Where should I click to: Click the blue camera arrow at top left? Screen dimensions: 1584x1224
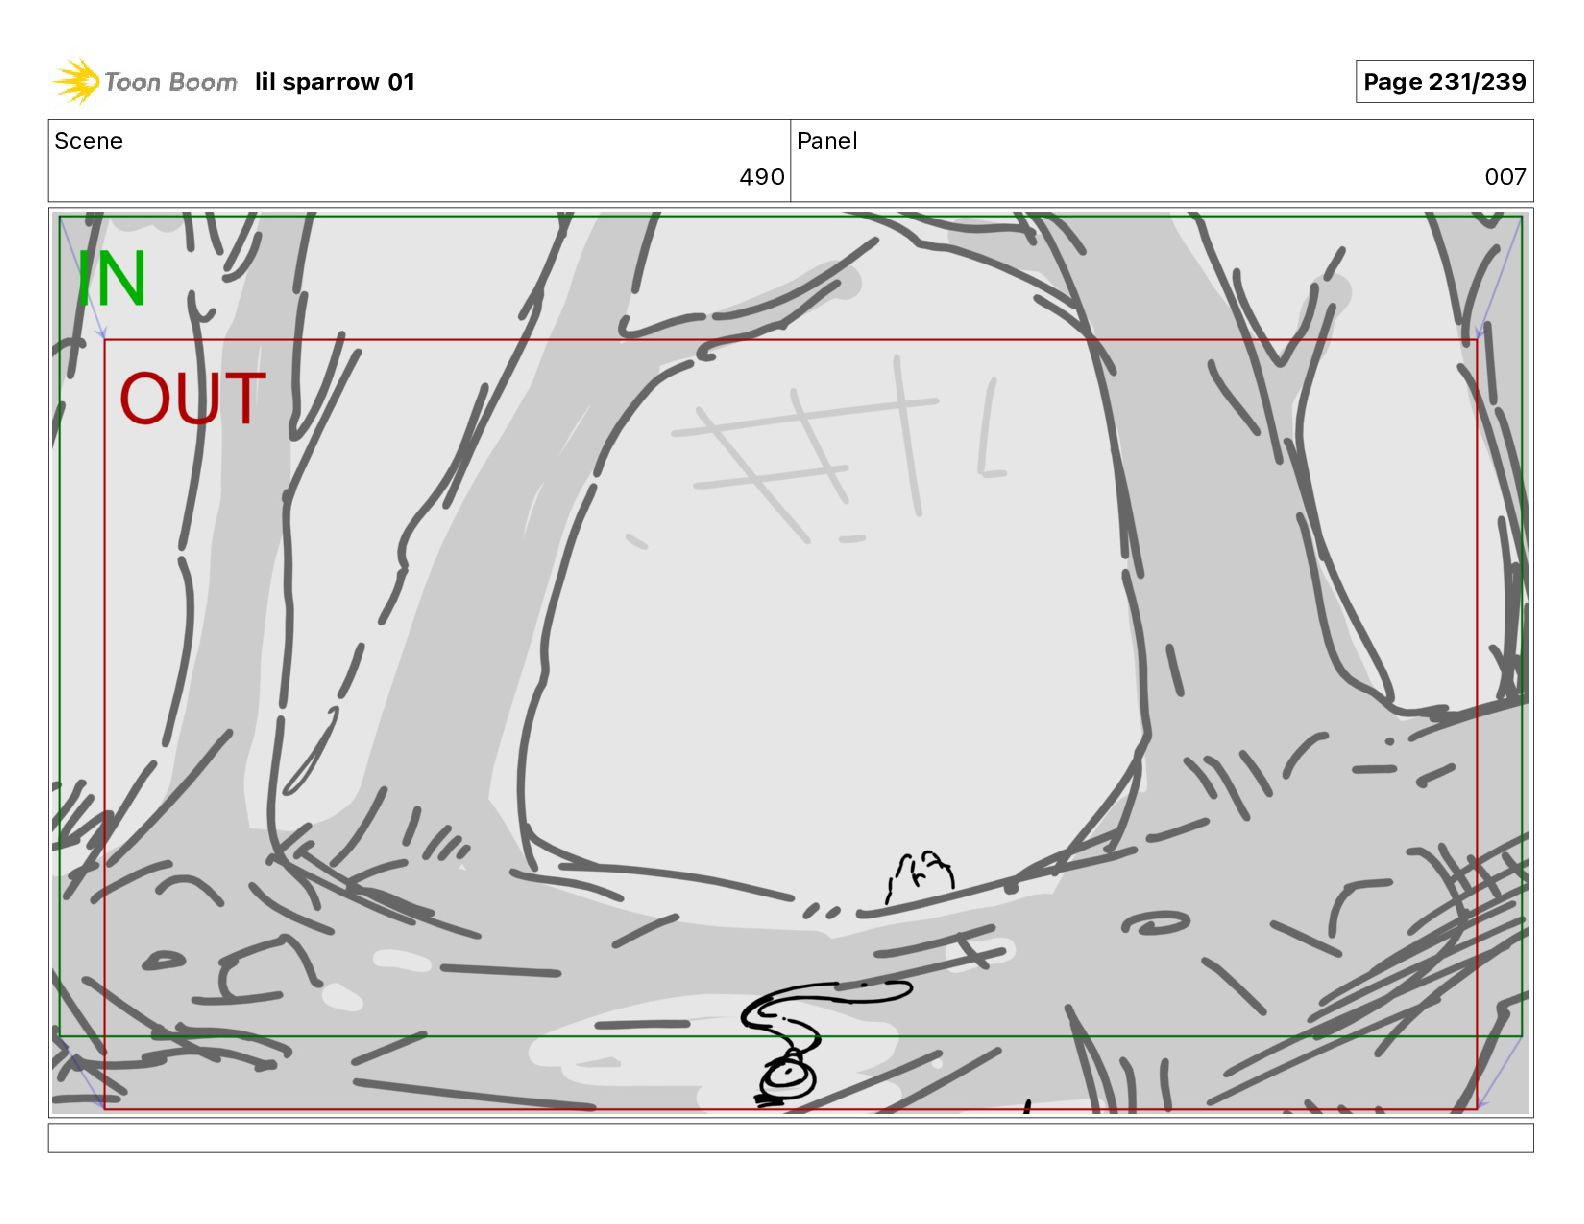82,278
